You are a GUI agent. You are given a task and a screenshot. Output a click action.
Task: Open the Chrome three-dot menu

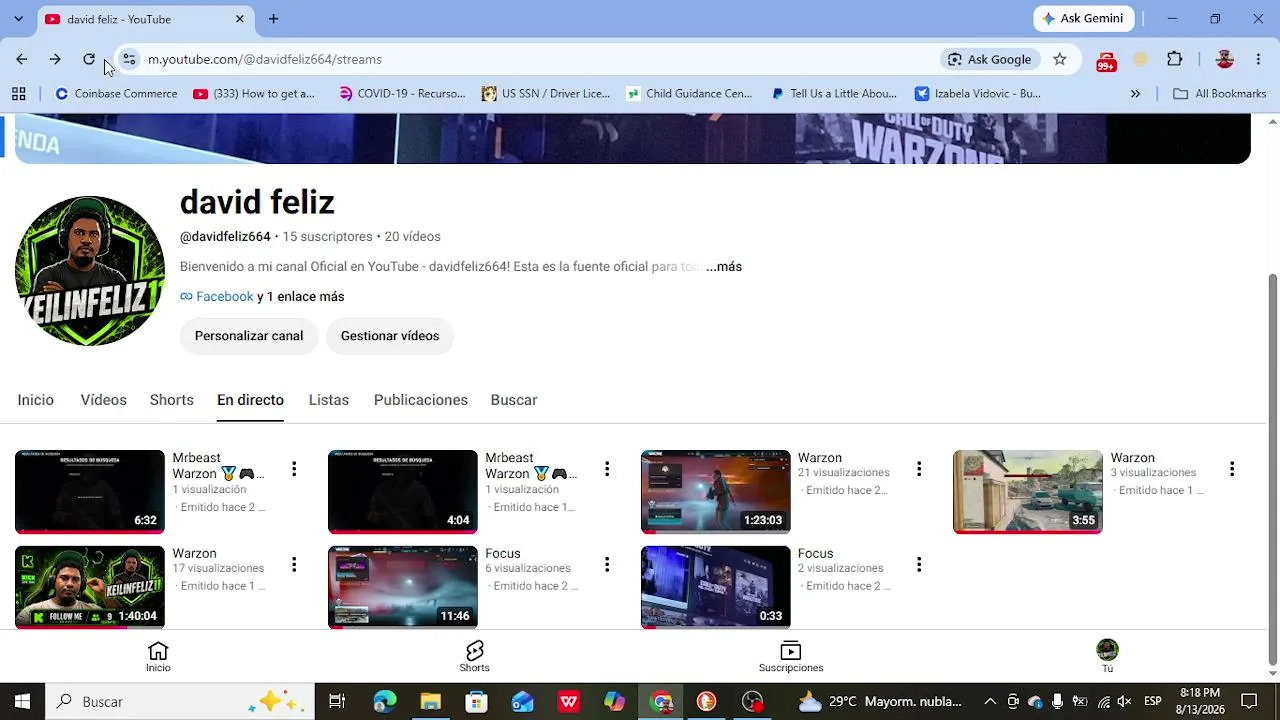point(1258,59)
